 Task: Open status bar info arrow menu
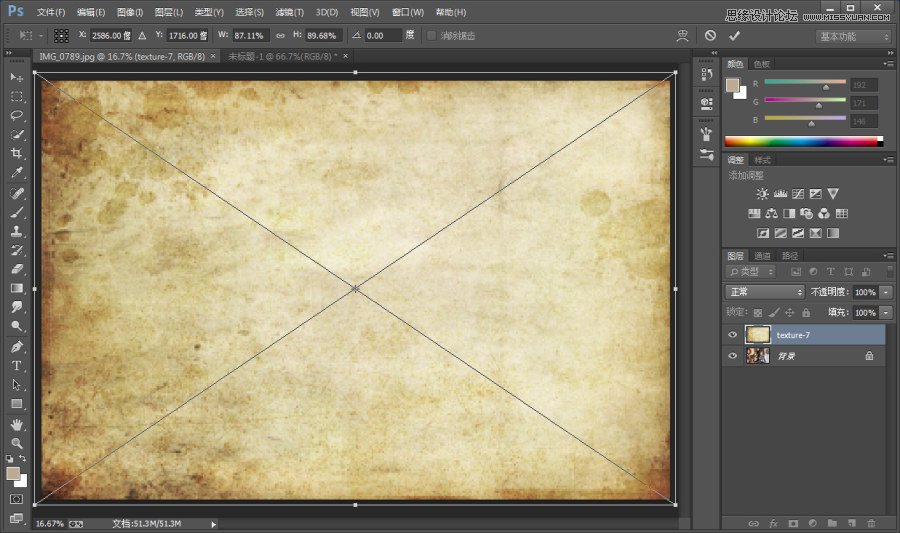(x=214, y=524)
